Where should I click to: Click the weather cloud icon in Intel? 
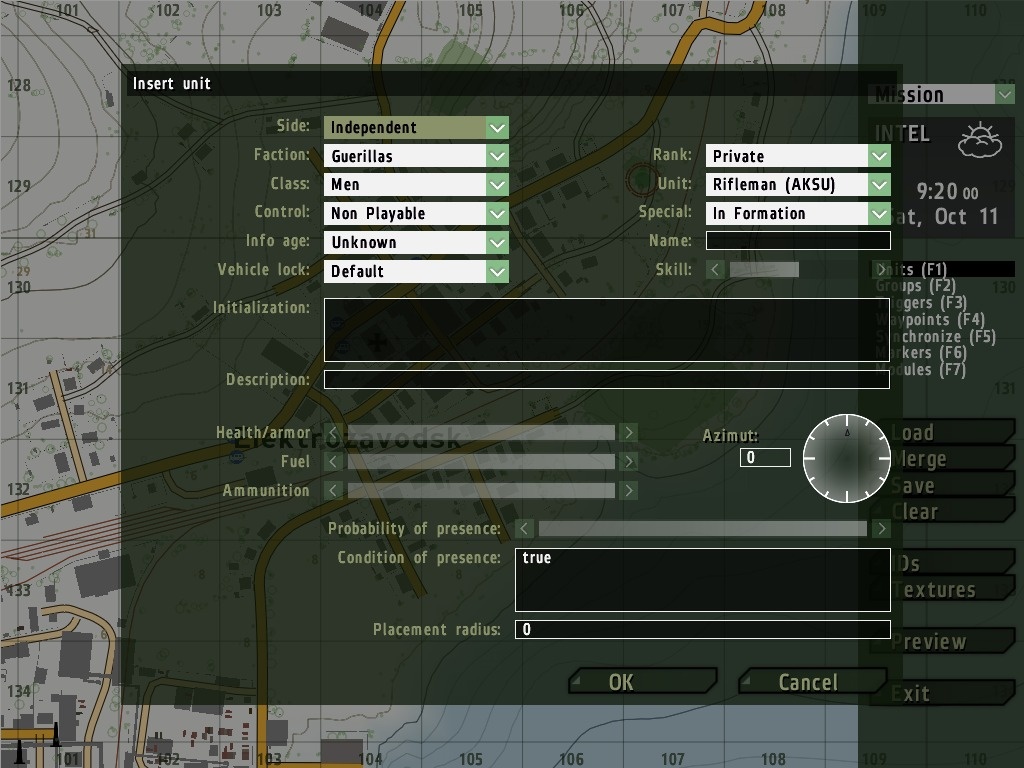click(980, 142)
